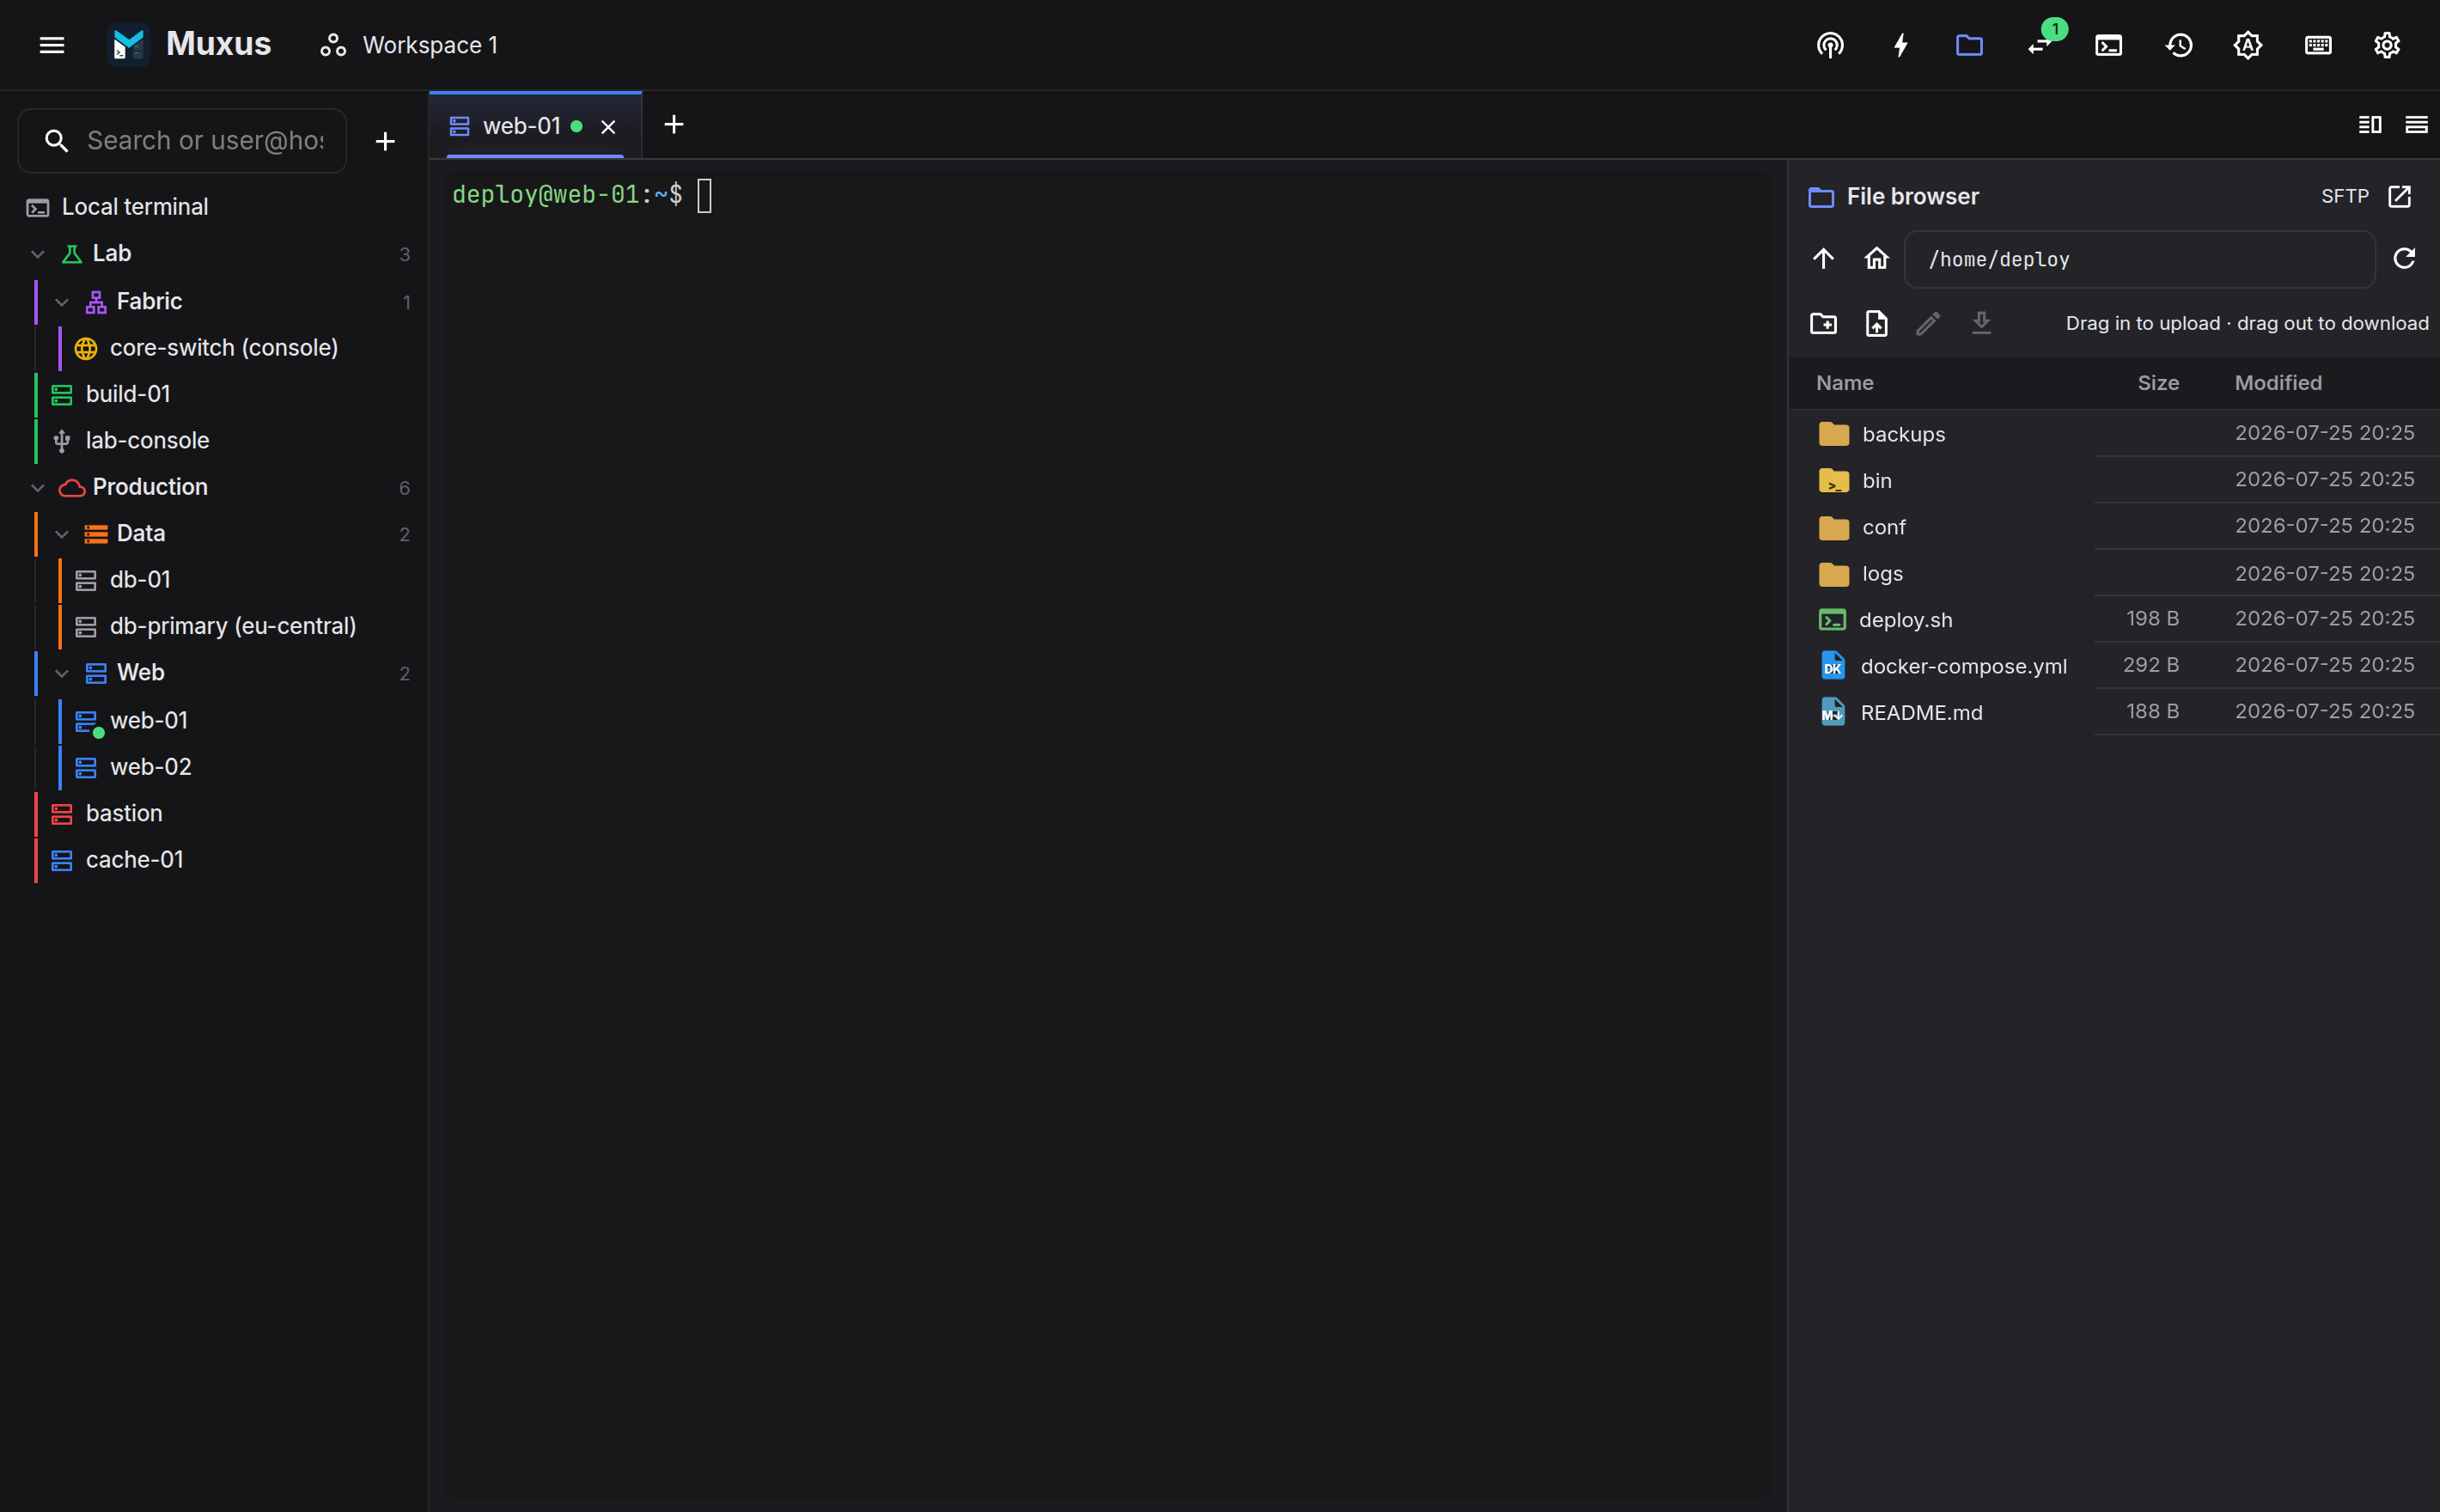Collapse the Web subgroup
The image size is (2440, 1512).
point(62,673)
